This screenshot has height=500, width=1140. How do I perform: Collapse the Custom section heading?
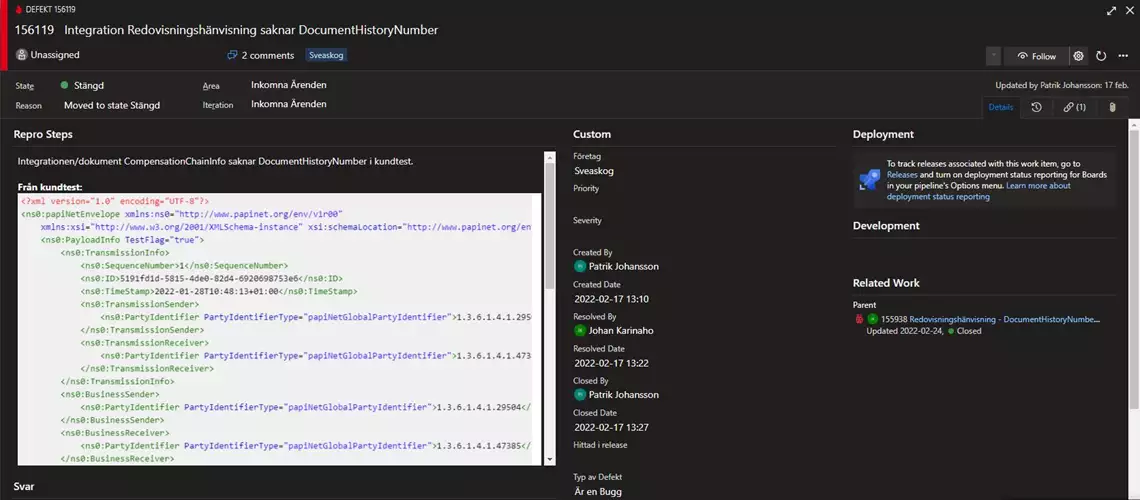tap(592, 134)
